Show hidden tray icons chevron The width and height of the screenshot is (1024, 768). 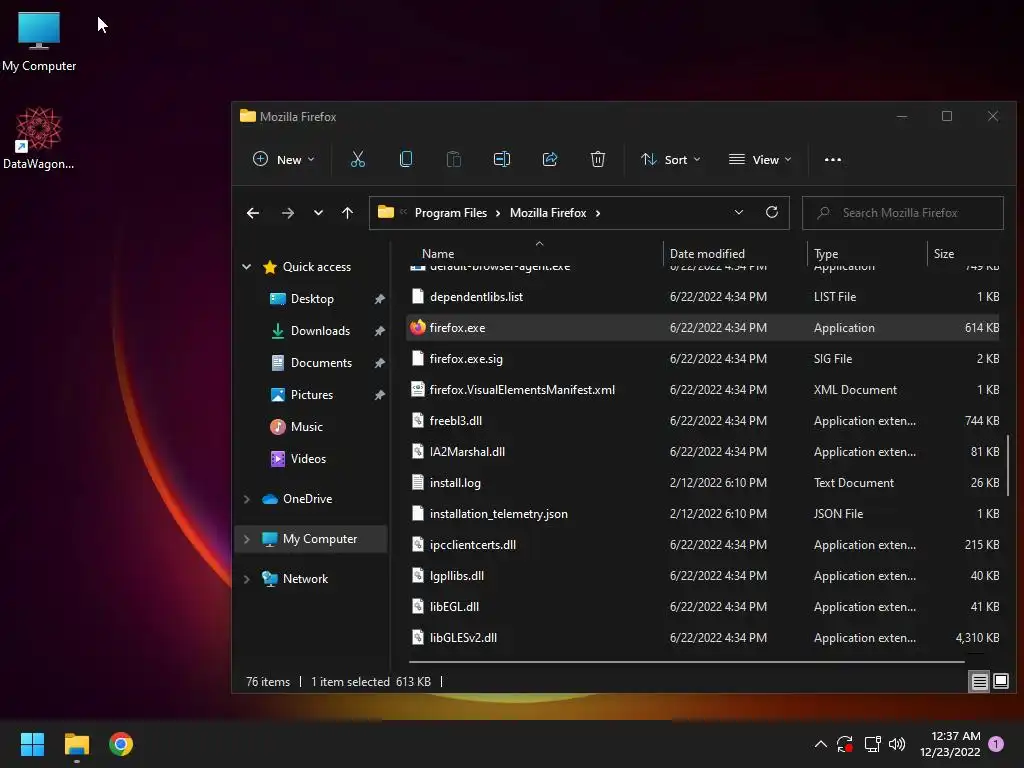pyautogui.click(x=821, y=744)
